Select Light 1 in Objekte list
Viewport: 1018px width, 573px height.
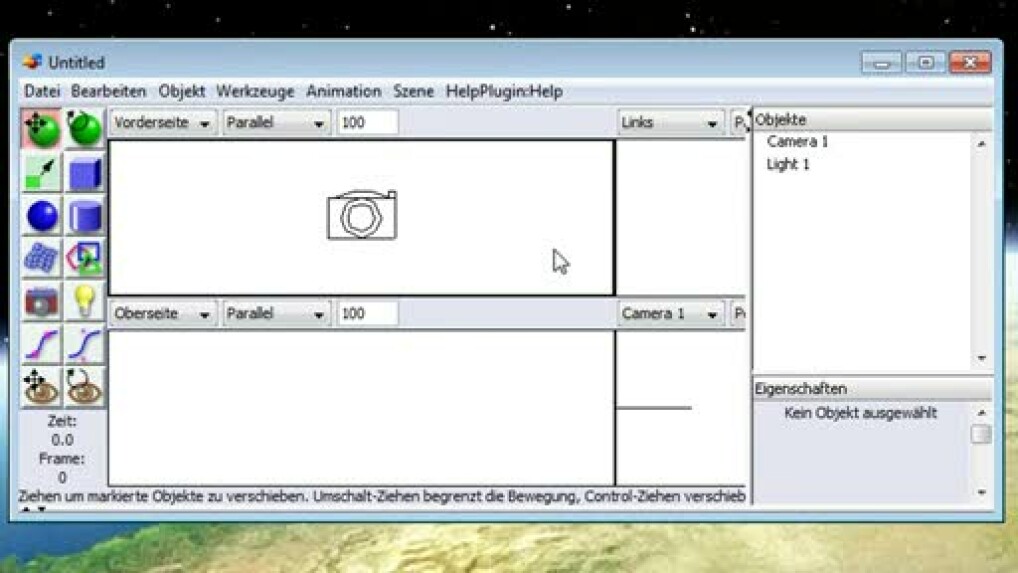(x=788, y=164)
